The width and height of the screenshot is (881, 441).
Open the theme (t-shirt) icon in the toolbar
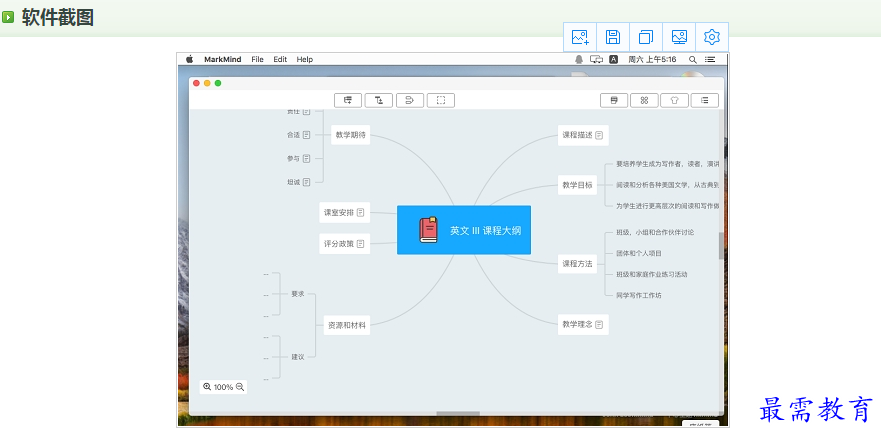click(x=675, y=100)
